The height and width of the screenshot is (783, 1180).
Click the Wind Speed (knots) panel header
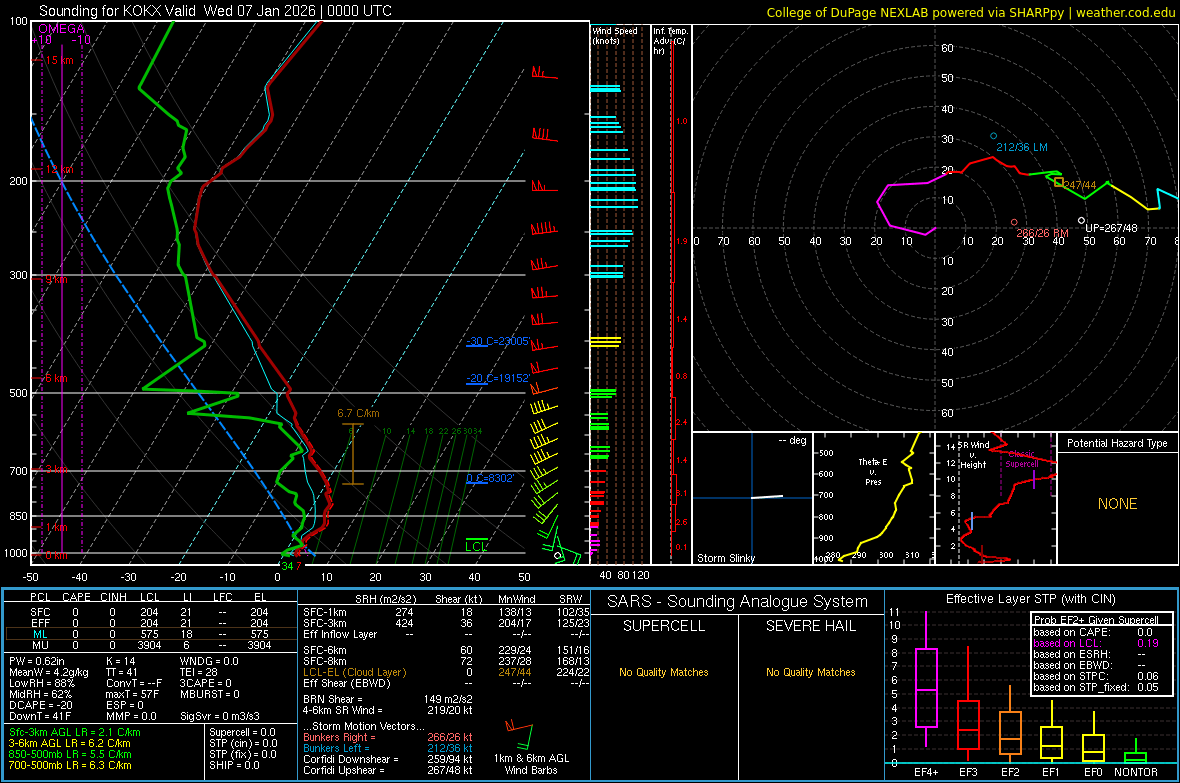[x=614, y=35]
